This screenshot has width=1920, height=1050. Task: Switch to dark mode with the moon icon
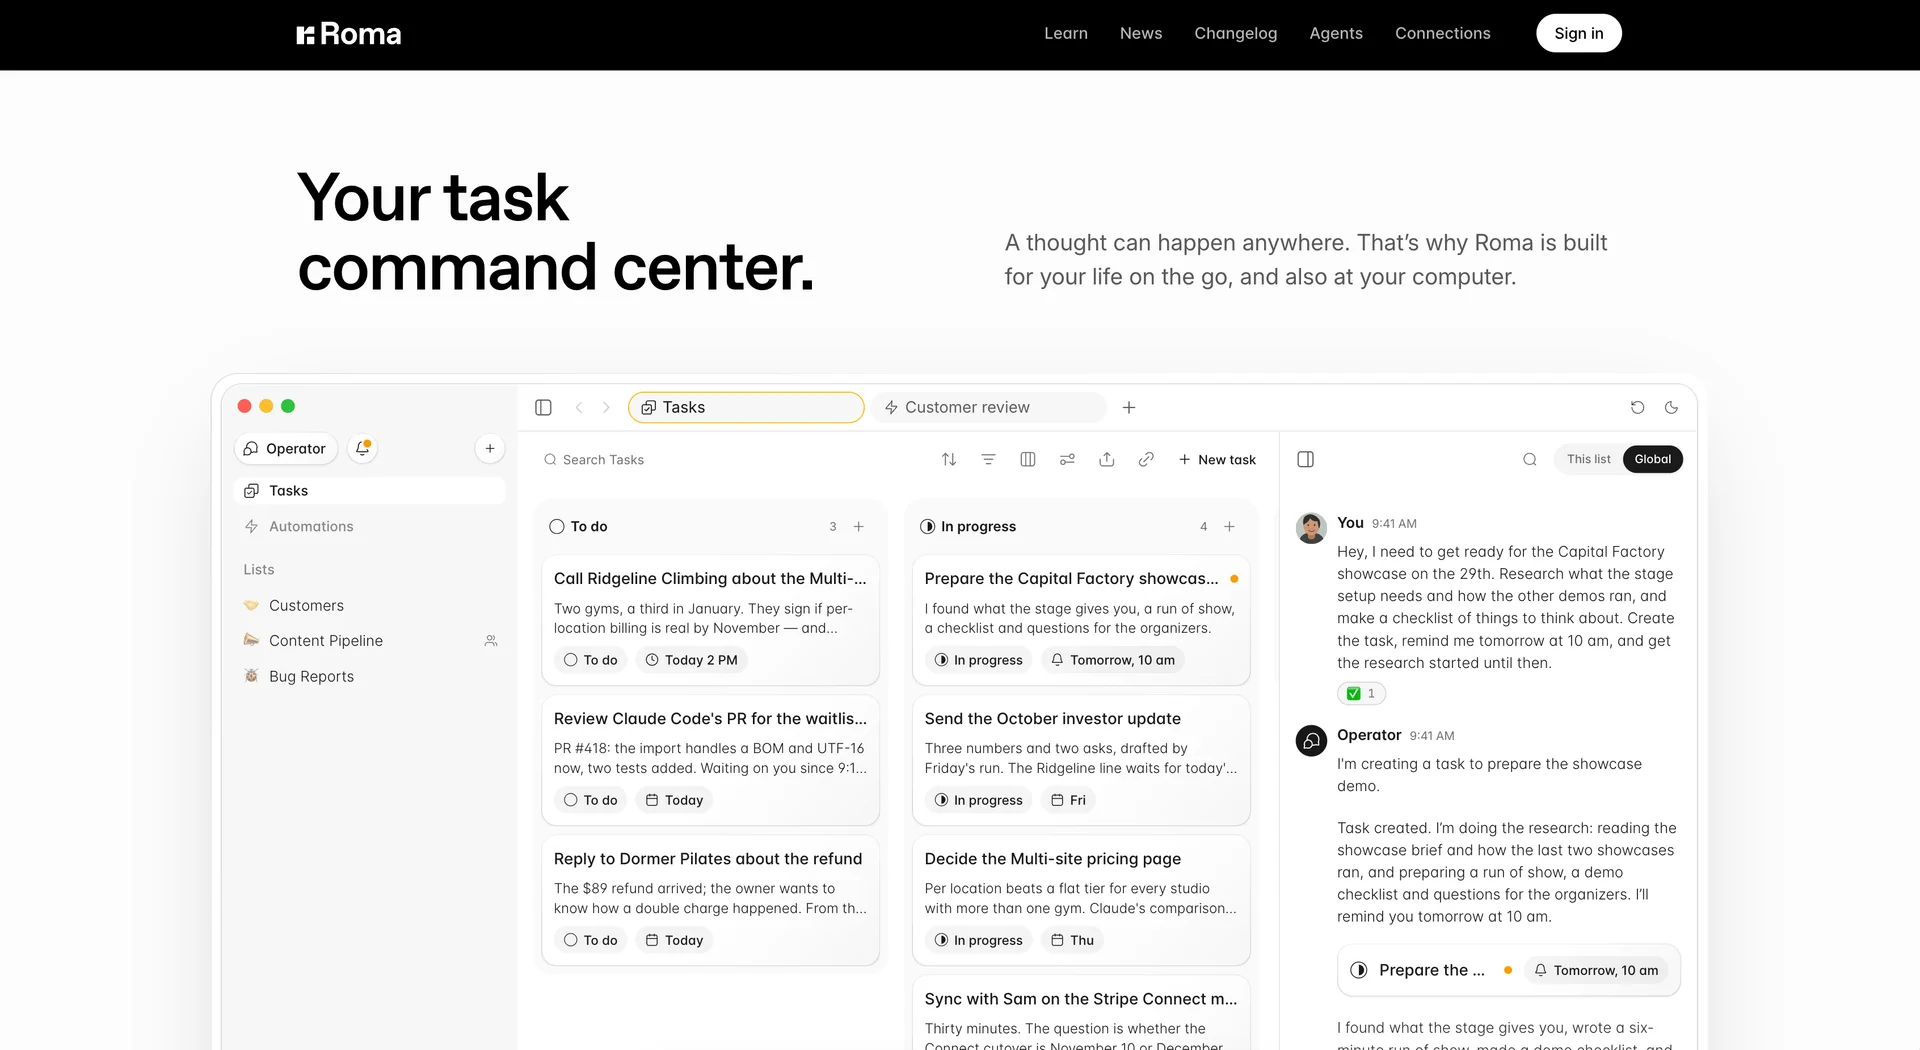(1671, 407)
